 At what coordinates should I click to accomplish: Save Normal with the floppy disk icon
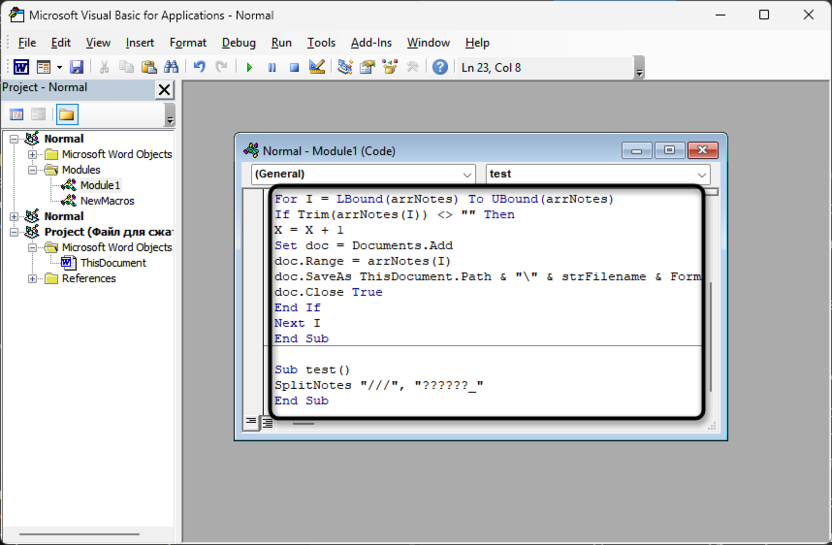click(x=77, y=67)
